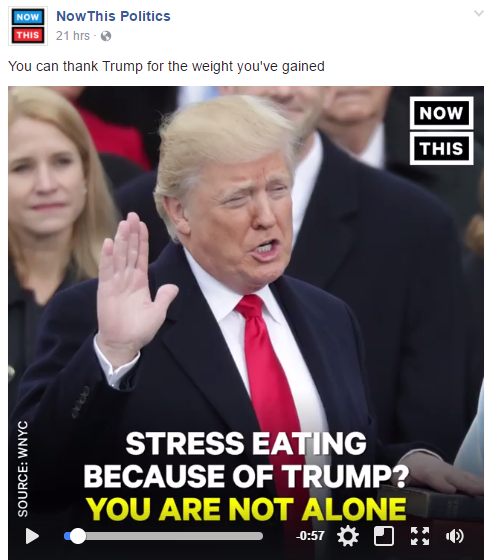Click the post text about weight gained
Image resolution: width=485 pixels, height=560 pixels.
[166, 66]
